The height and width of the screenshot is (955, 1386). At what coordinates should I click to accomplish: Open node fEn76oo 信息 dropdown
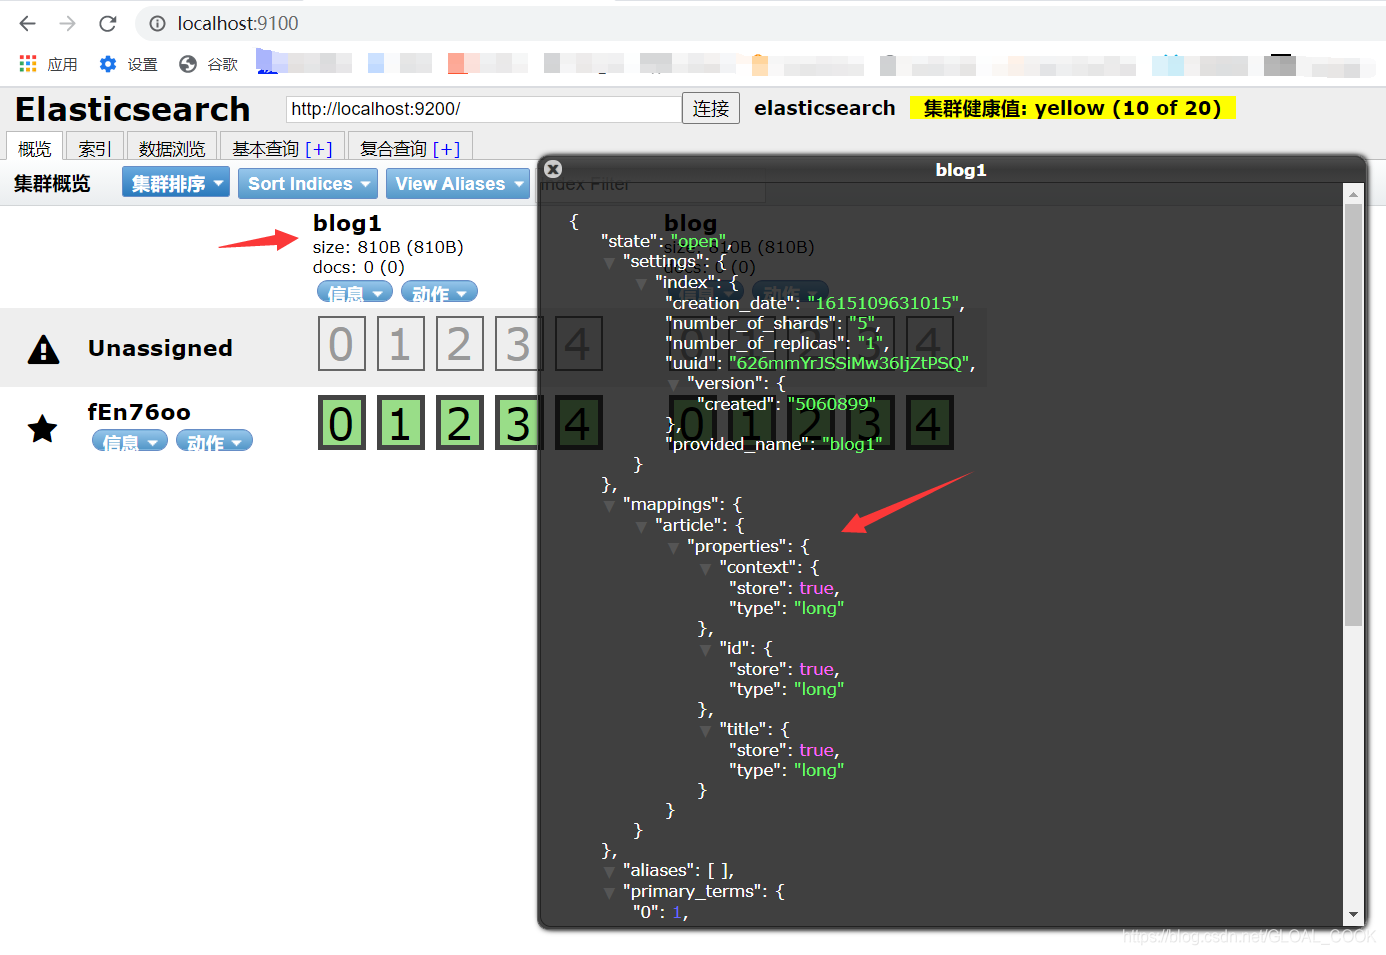pos(130,442)
